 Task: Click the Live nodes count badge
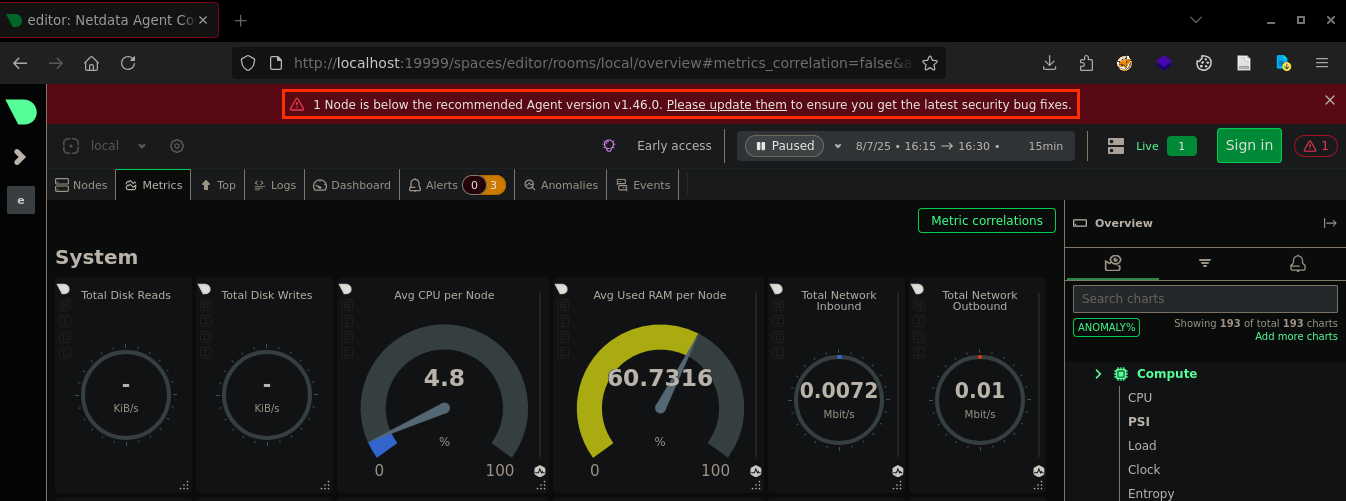(x=1181, y=146)
